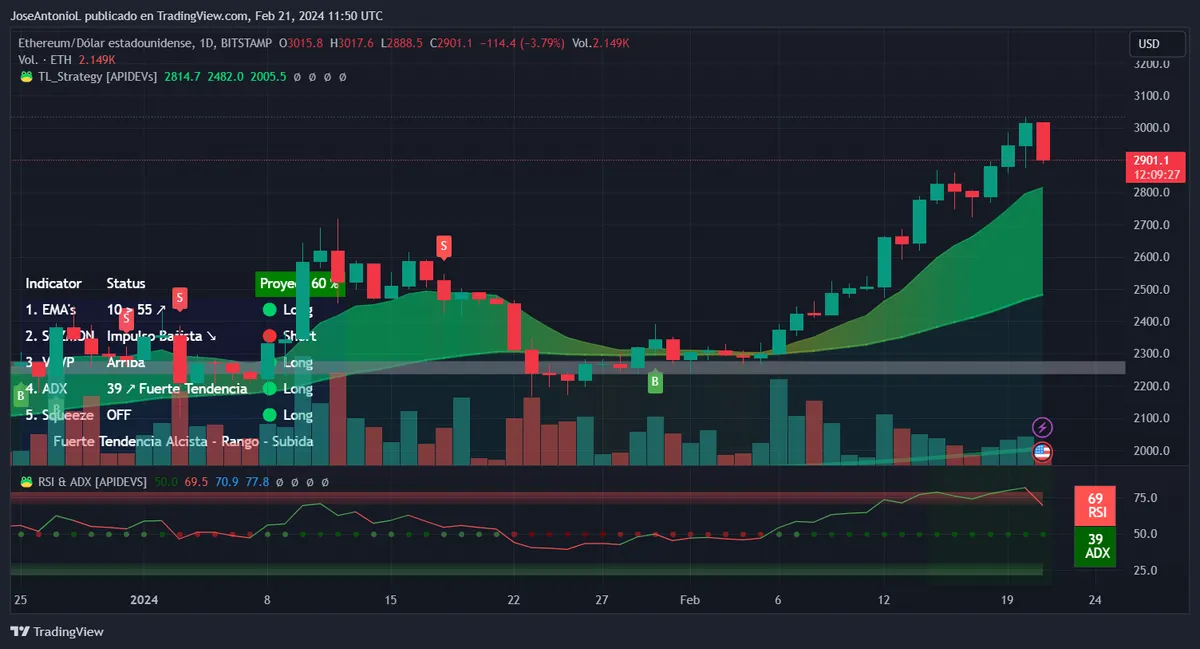Open the Ethereum/Dólar estadounidense symbol title

[x=110, y=43]
